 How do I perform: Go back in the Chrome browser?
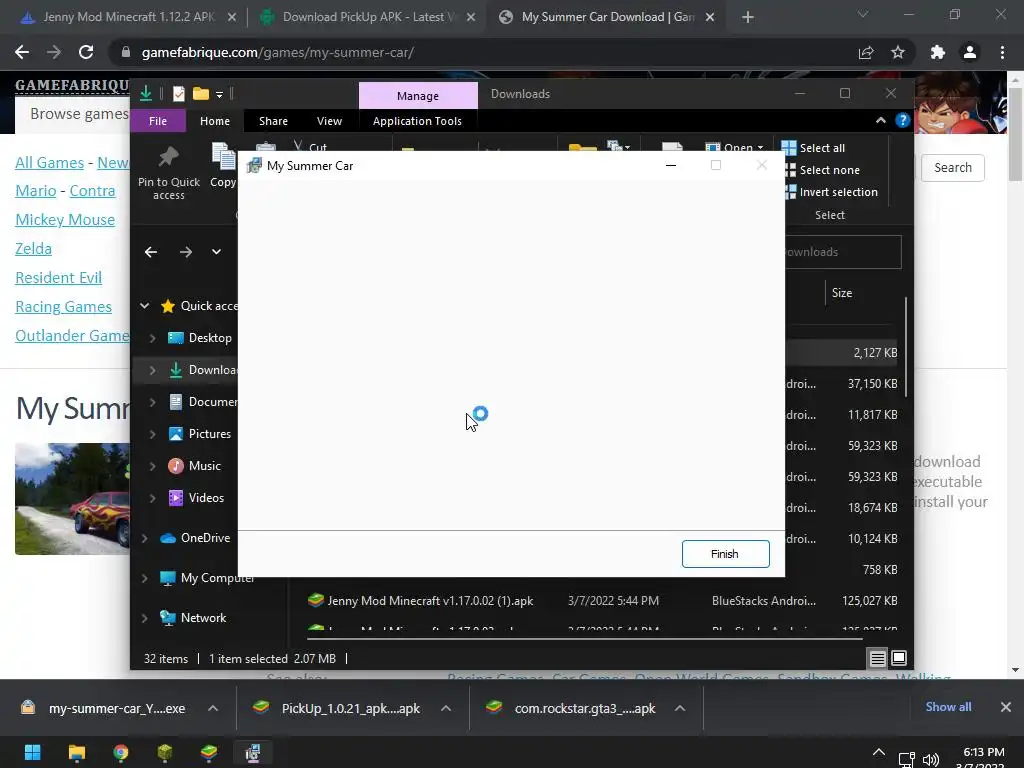pyautogui.click(x=22, y=52)
